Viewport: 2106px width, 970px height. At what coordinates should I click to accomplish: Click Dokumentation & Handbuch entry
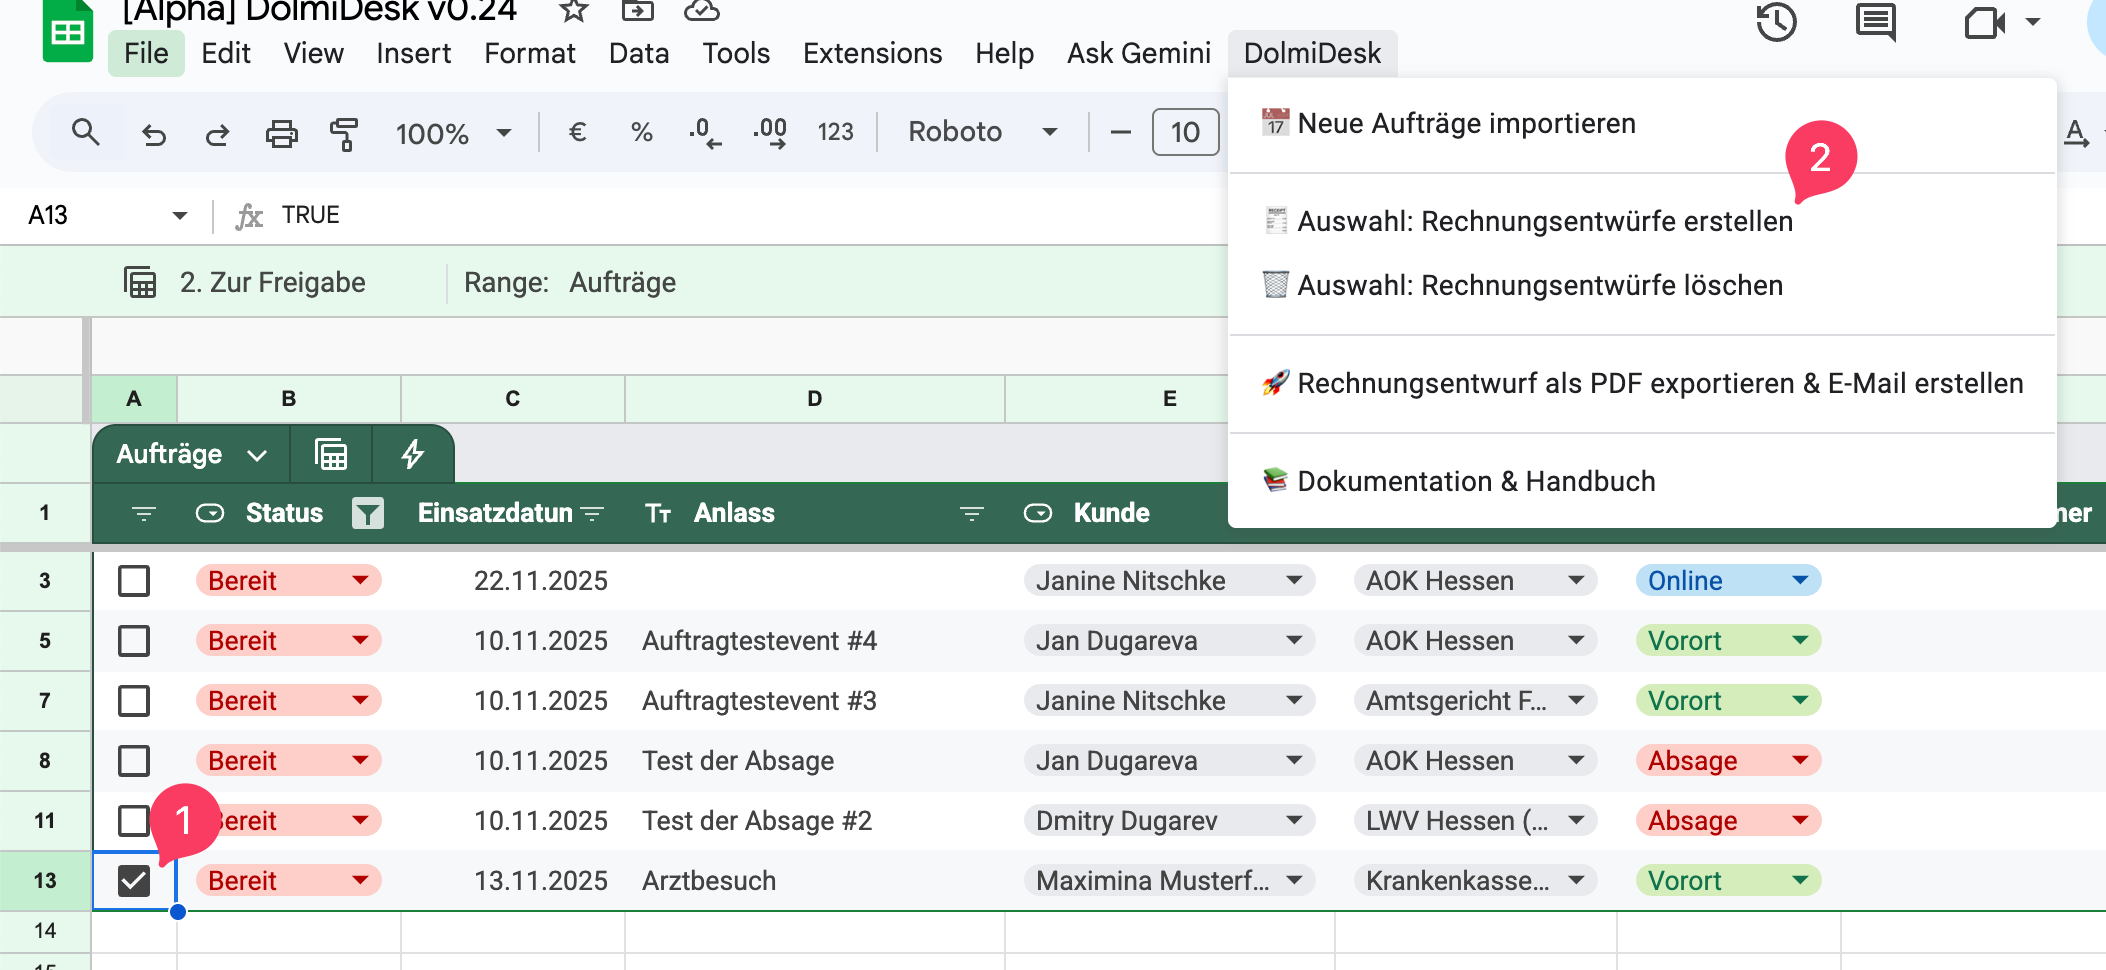pos(1476,481)
